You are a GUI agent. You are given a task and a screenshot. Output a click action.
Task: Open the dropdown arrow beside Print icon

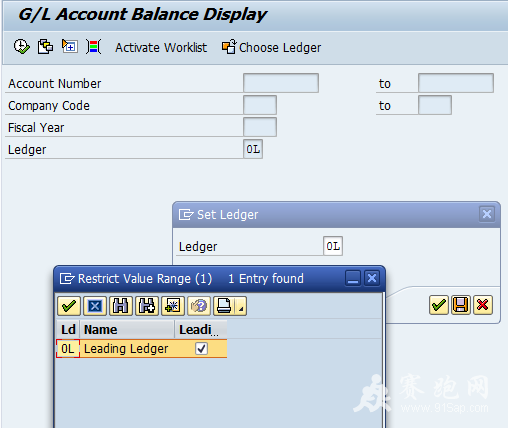coord(241,306)
